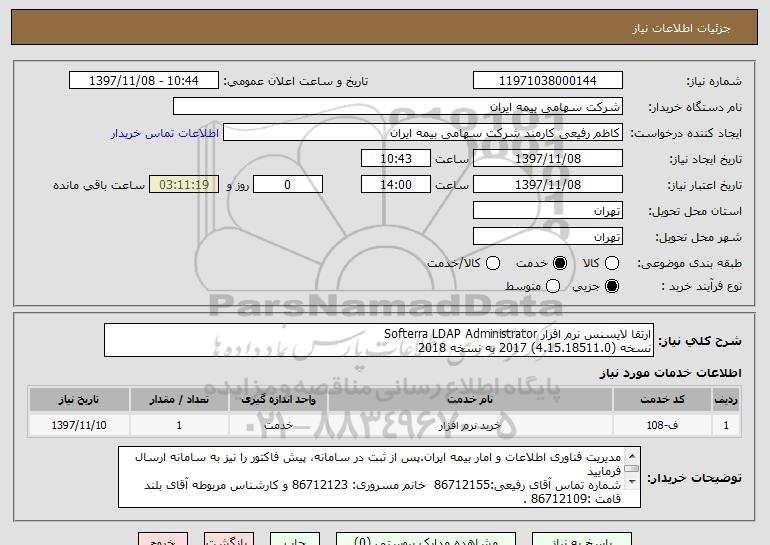Choose the متوسط purchase process option

tap(553, 286)
